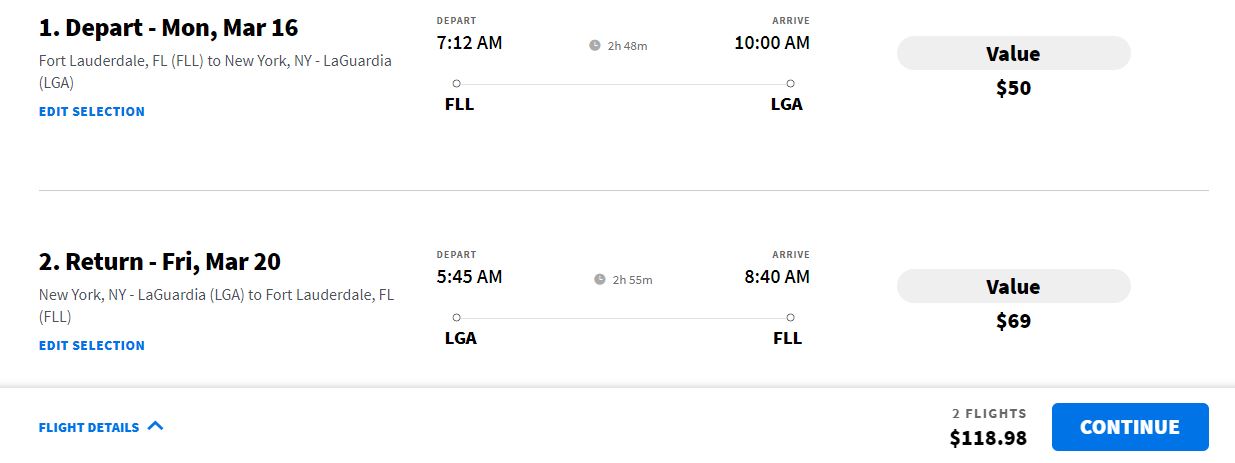Click the 7:12 AM departure time

pos(470,43)
